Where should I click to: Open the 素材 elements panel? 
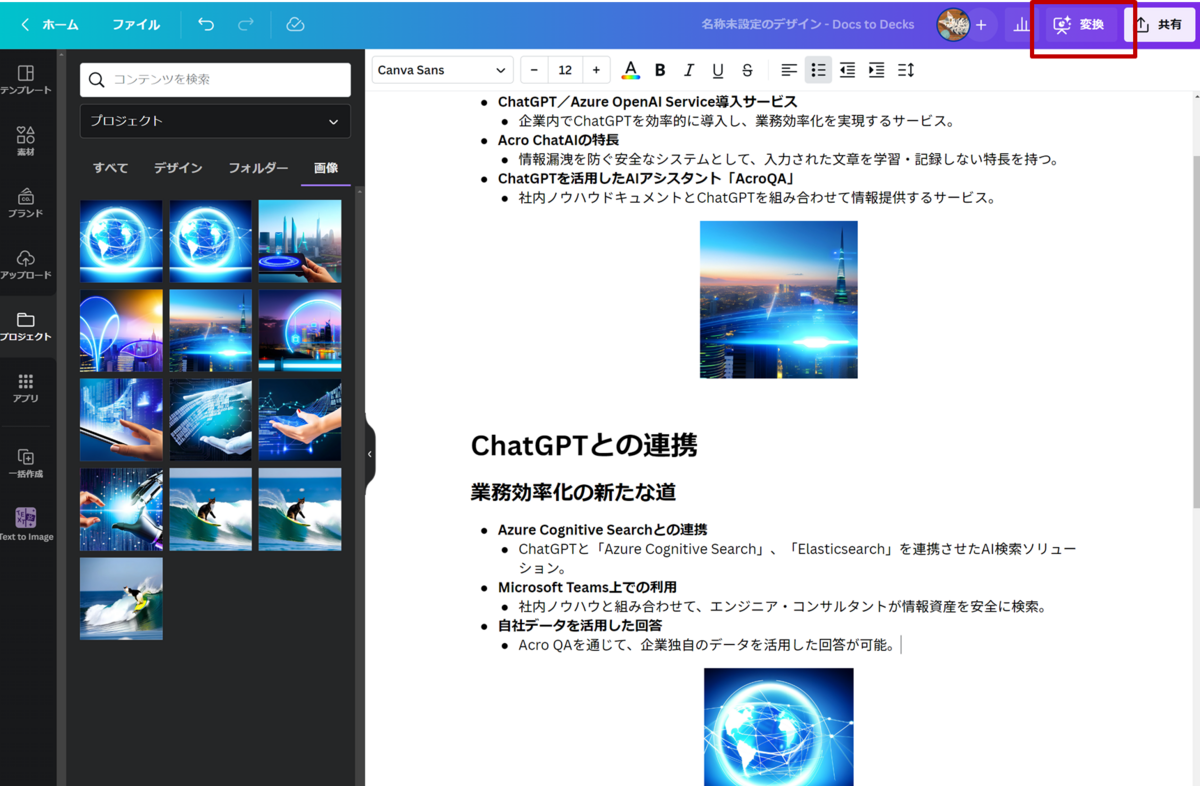click(x=26, y=141)
